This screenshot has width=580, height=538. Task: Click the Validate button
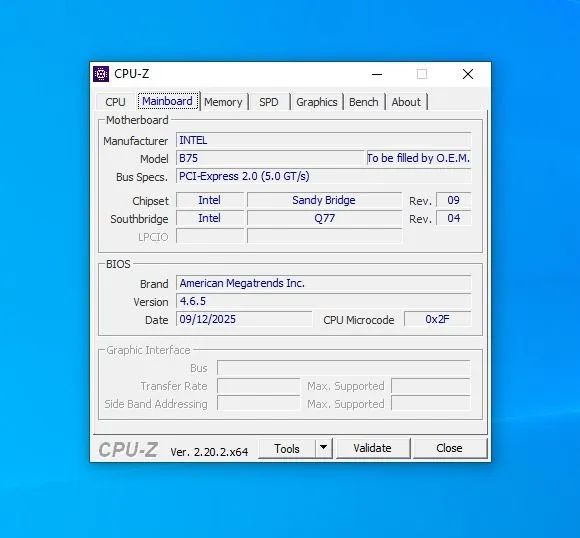pos(372,448)
